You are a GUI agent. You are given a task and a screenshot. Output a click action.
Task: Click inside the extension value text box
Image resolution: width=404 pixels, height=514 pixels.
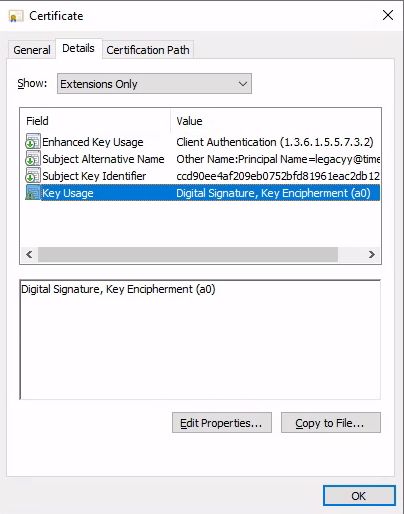(x=200, y=339)
